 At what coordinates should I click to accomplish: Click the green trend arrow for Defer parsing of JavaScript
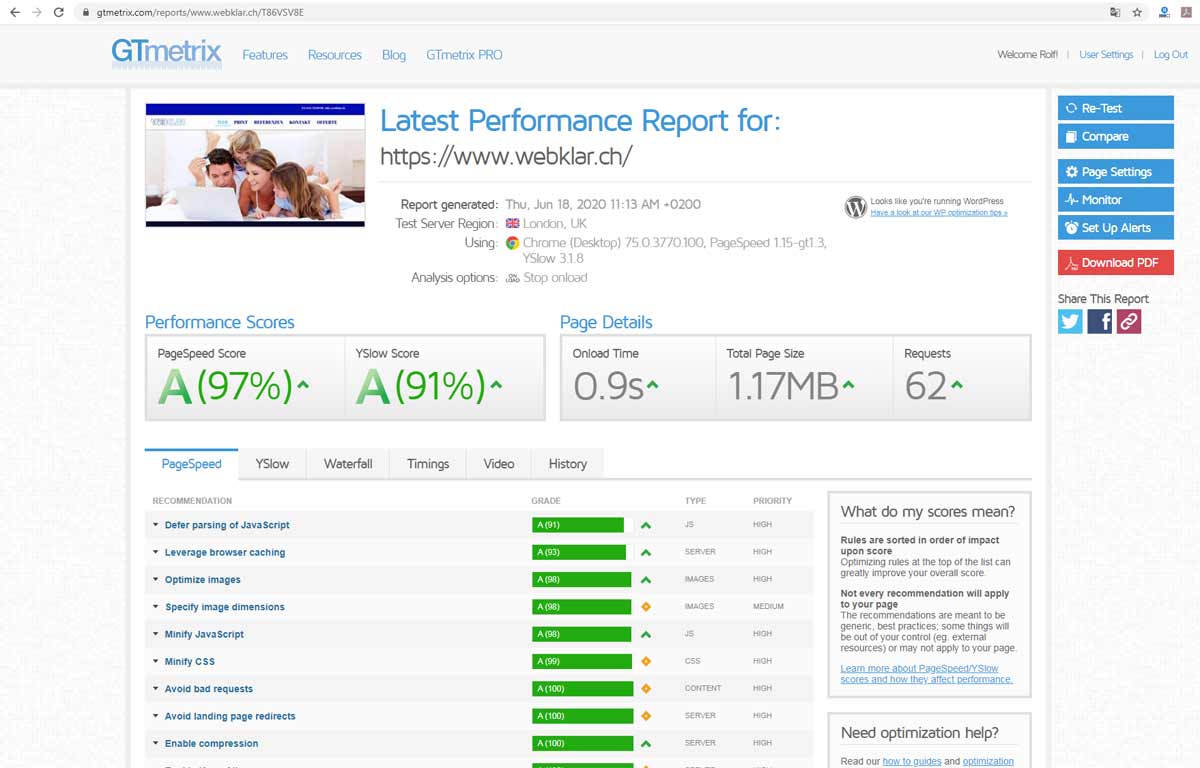click(646, 525)
